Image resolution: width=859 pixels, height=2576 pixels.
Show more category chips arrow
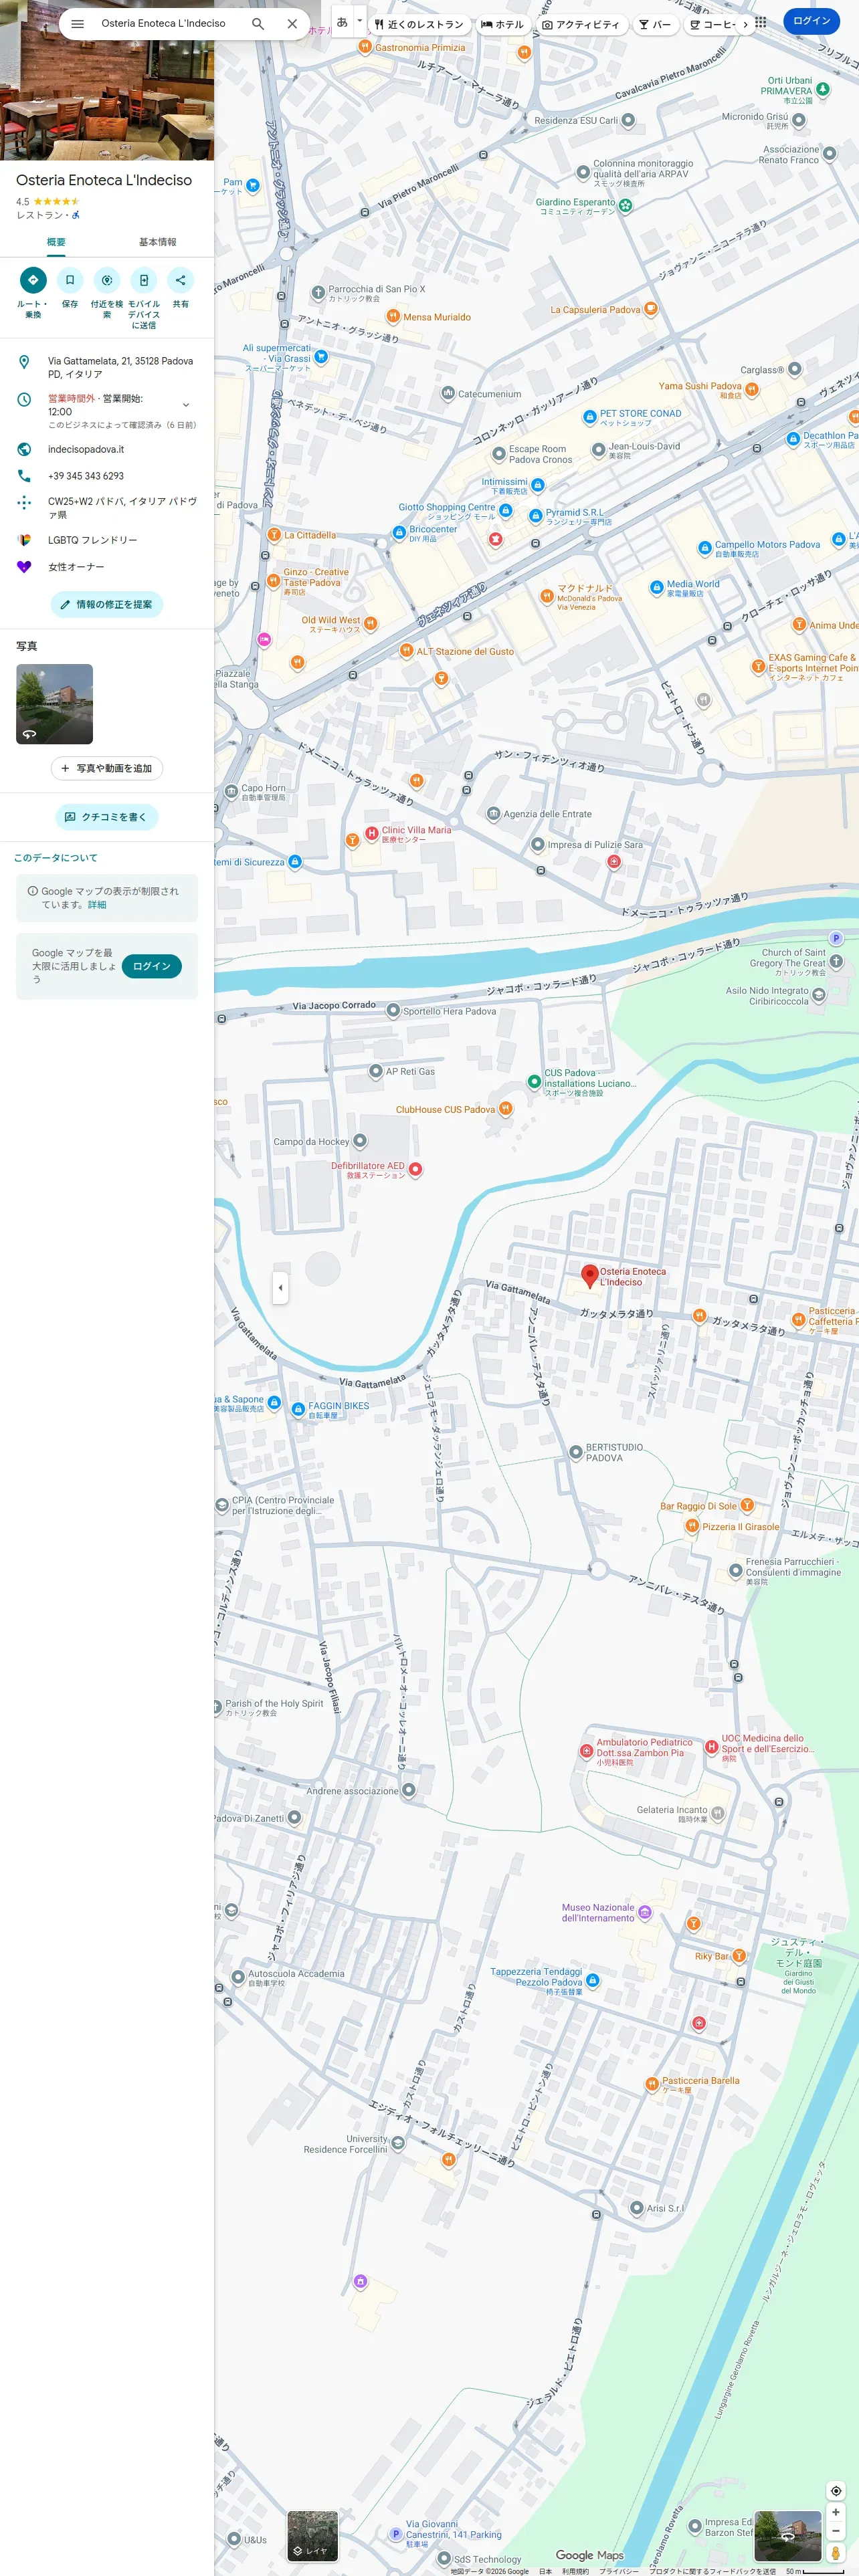coord(745,24)
